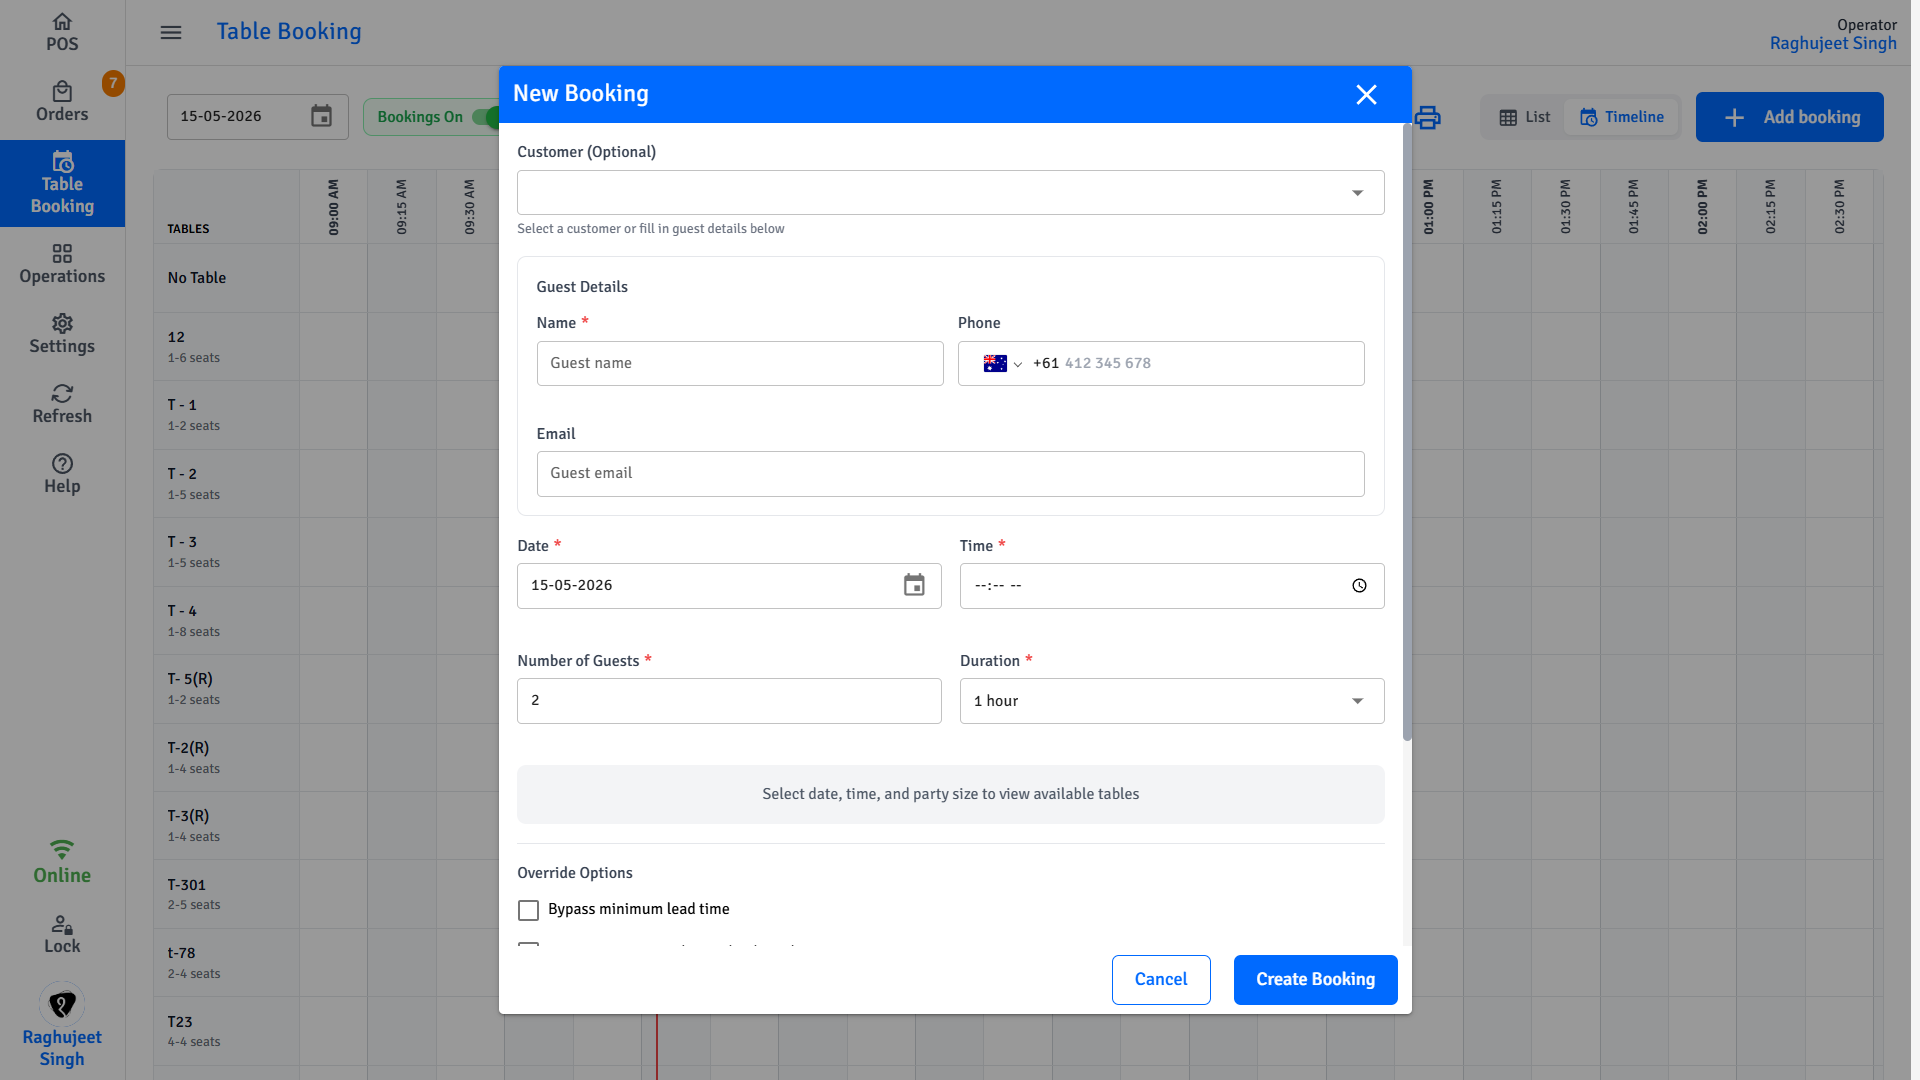Click the 02:30 PM timeline column header
The image size is (1920, 1080).
tap(1839, 207)
